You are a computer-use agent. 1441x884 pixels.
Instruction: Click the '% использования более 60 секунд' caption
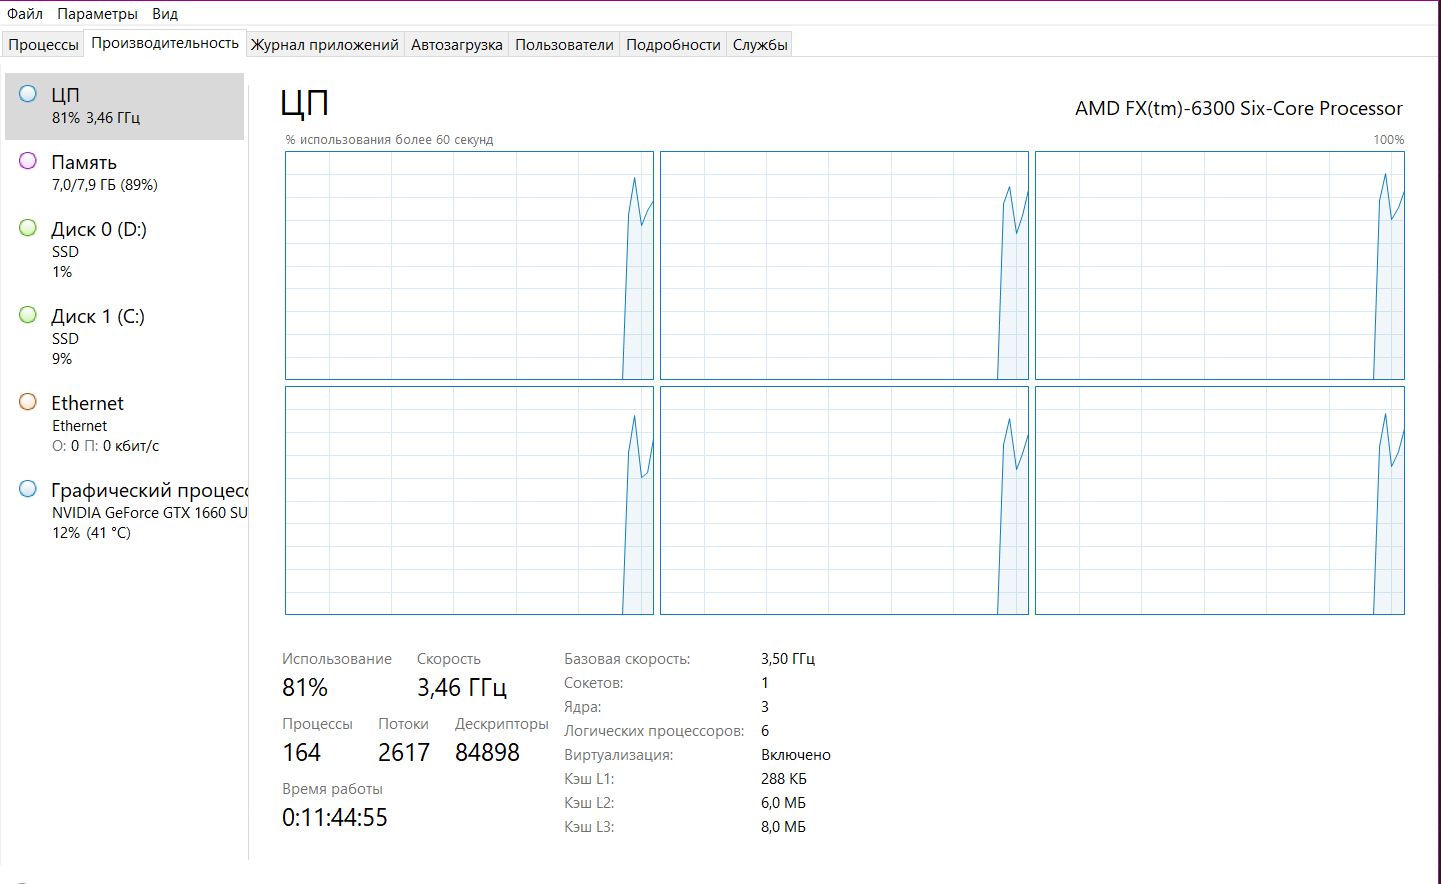click(x=389, y=140)
